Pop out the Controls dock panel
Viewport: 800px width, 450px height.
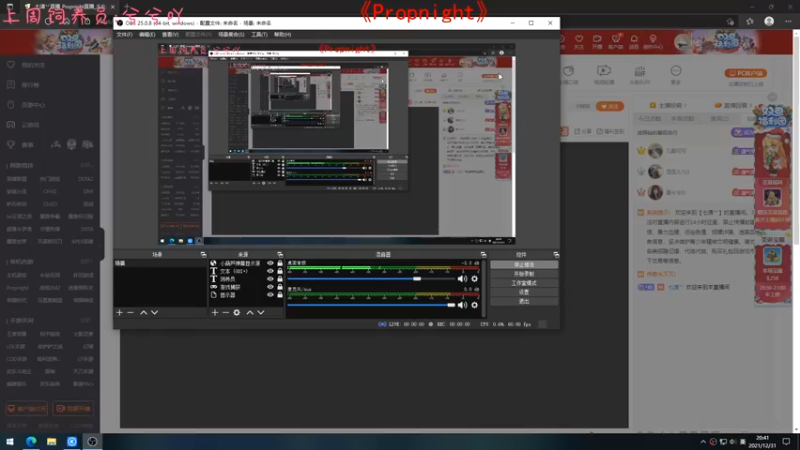tap(556, 254)
